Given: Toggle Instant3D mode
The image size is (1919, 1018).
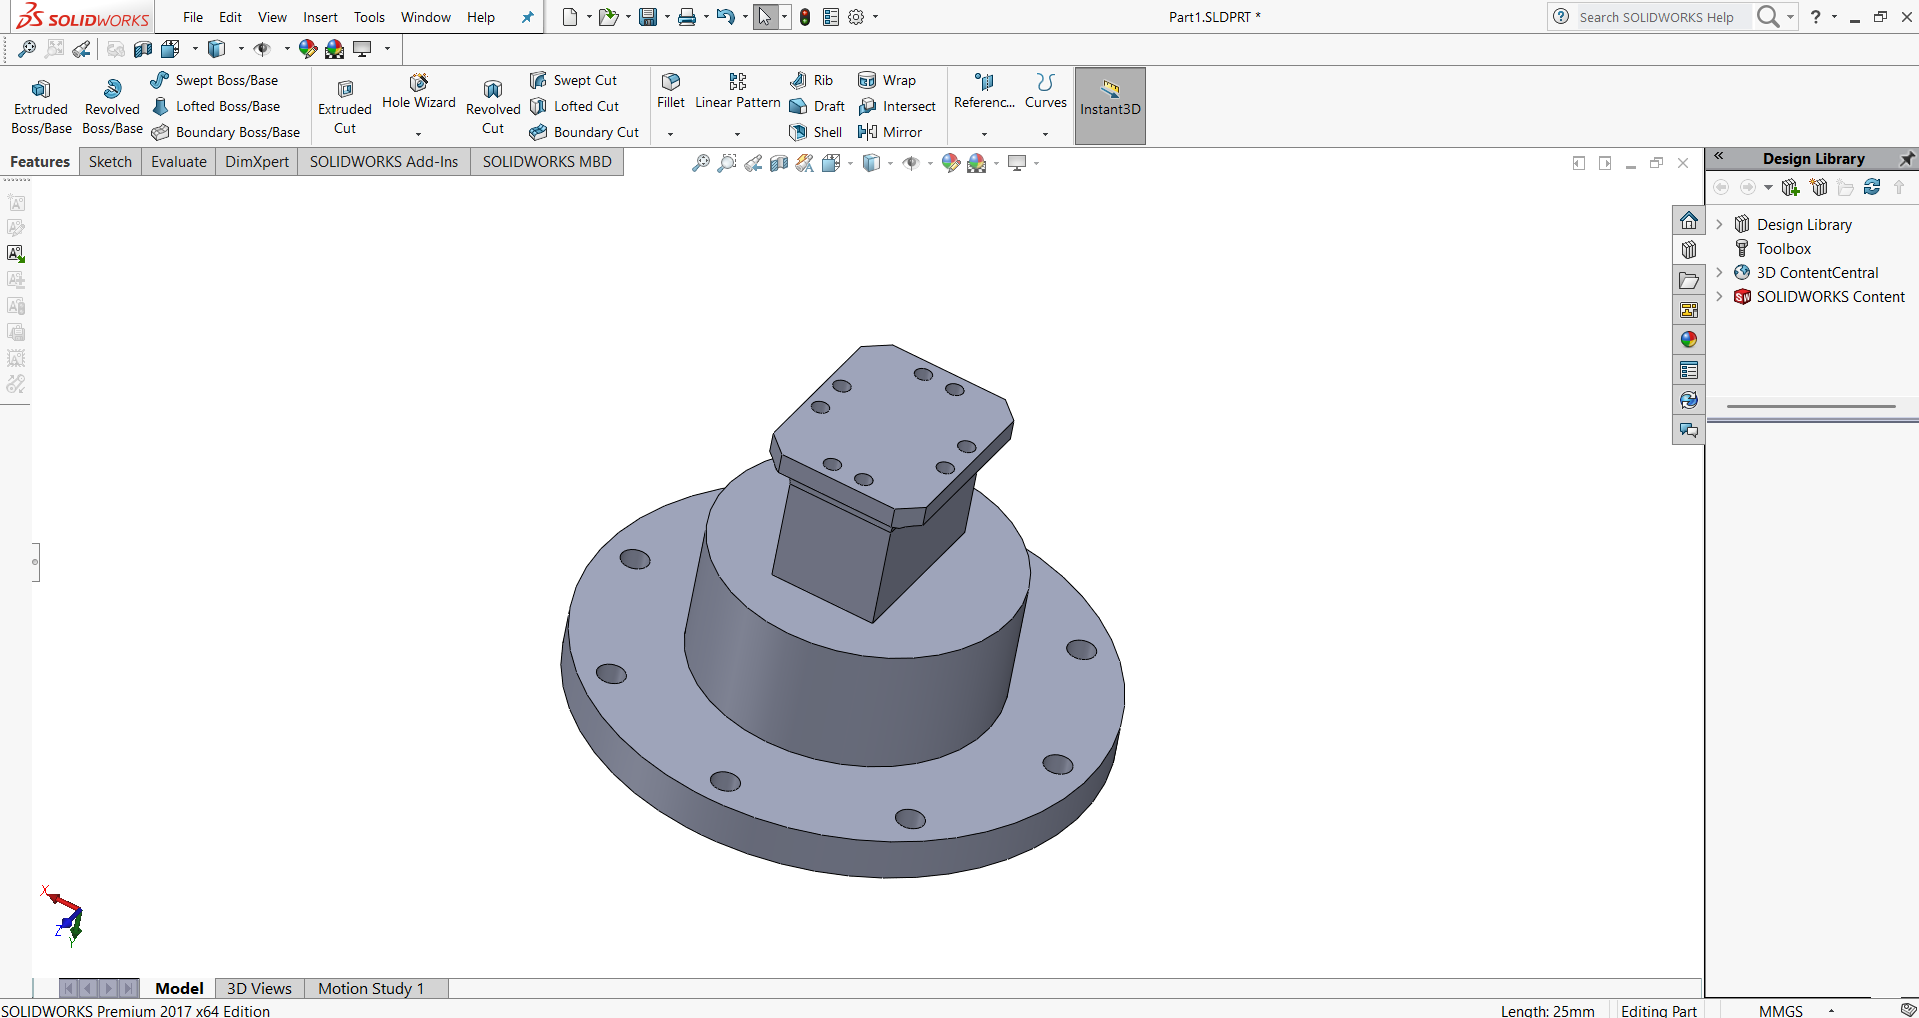Looking at the screenshot, I should (x=1110, y=106).
